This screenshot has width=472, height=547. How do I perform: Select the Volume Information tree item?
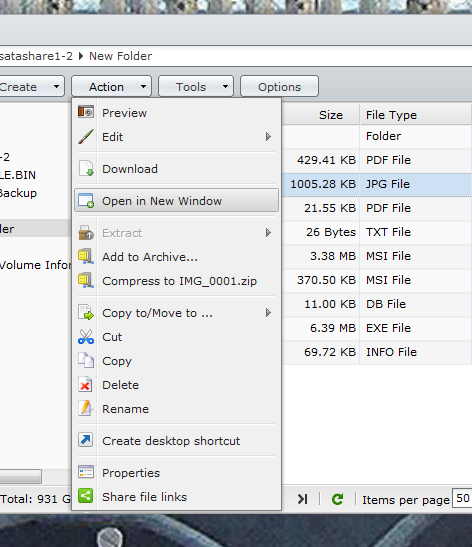pos(35,265)
